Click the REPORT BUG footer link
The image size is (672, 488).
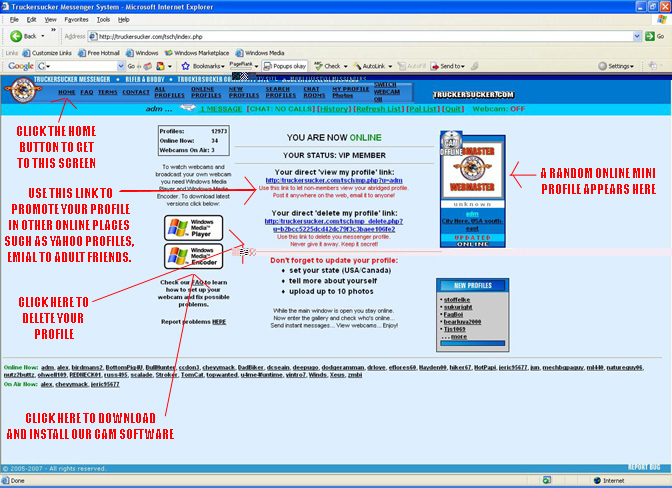[x=644, y=467]
